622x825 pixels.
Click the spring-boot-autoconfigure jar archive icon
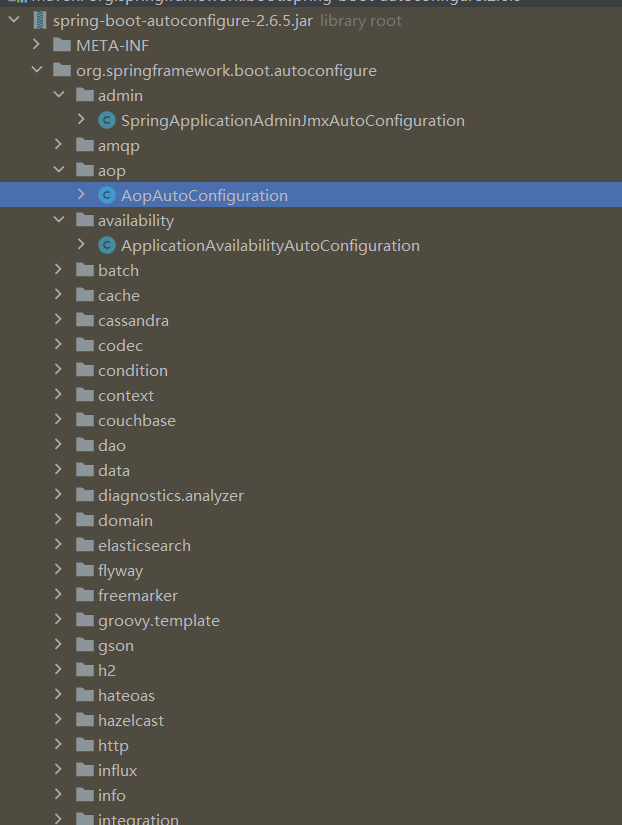coord(39,21)
